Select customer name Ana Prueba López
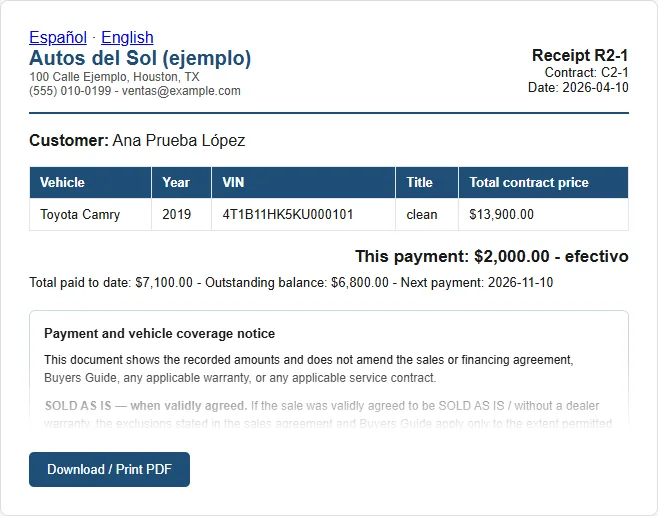658x516 pixels. (179, 141)
